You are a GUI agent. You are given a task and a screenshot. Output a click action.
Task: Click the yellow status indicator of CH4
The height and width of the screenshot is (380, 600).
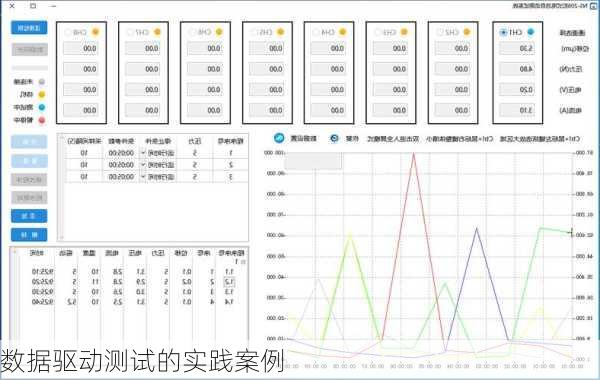[x=343, y=32]
